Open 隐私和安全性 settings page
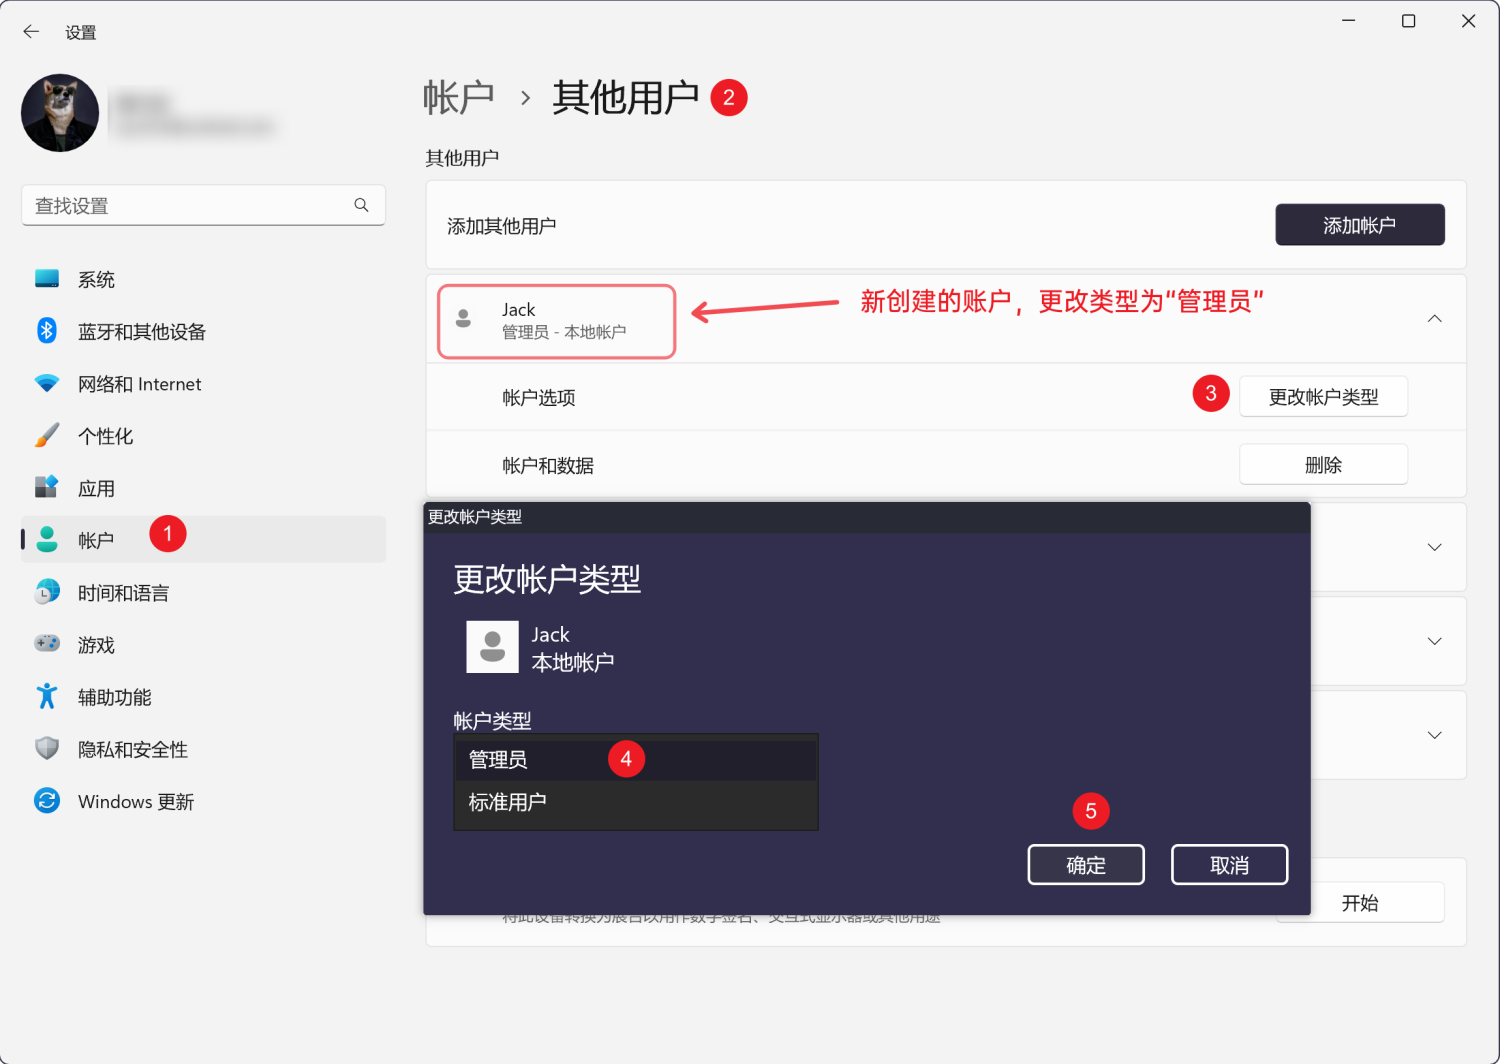Viewport: 1500px width, 1064px height. tap(133, 750)
